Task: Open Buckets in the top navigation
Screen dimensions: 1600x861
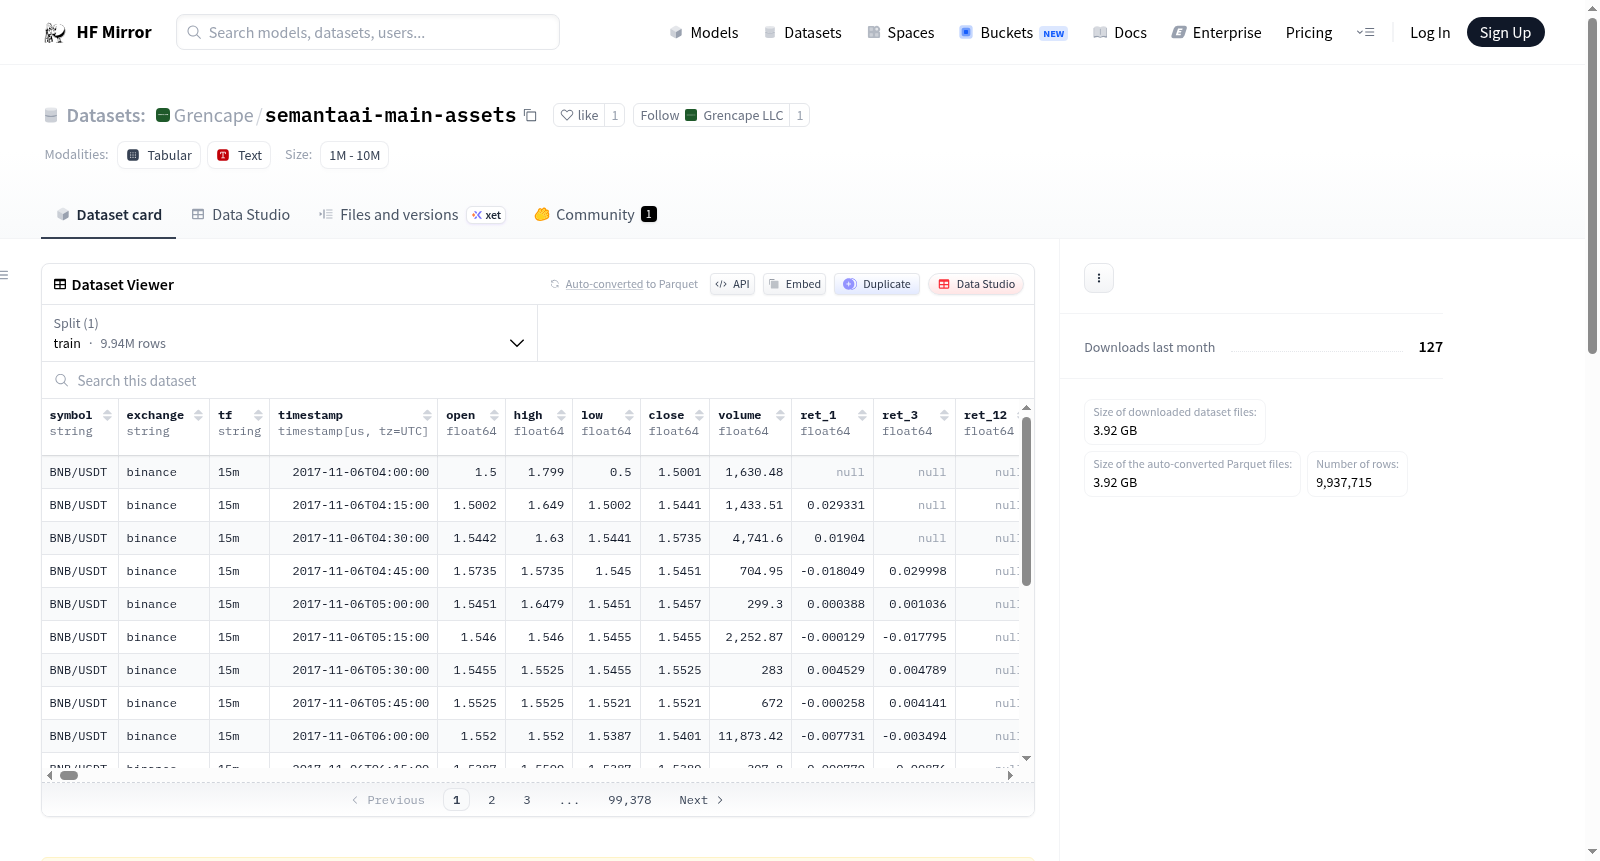Action: tap(1013, 32)
